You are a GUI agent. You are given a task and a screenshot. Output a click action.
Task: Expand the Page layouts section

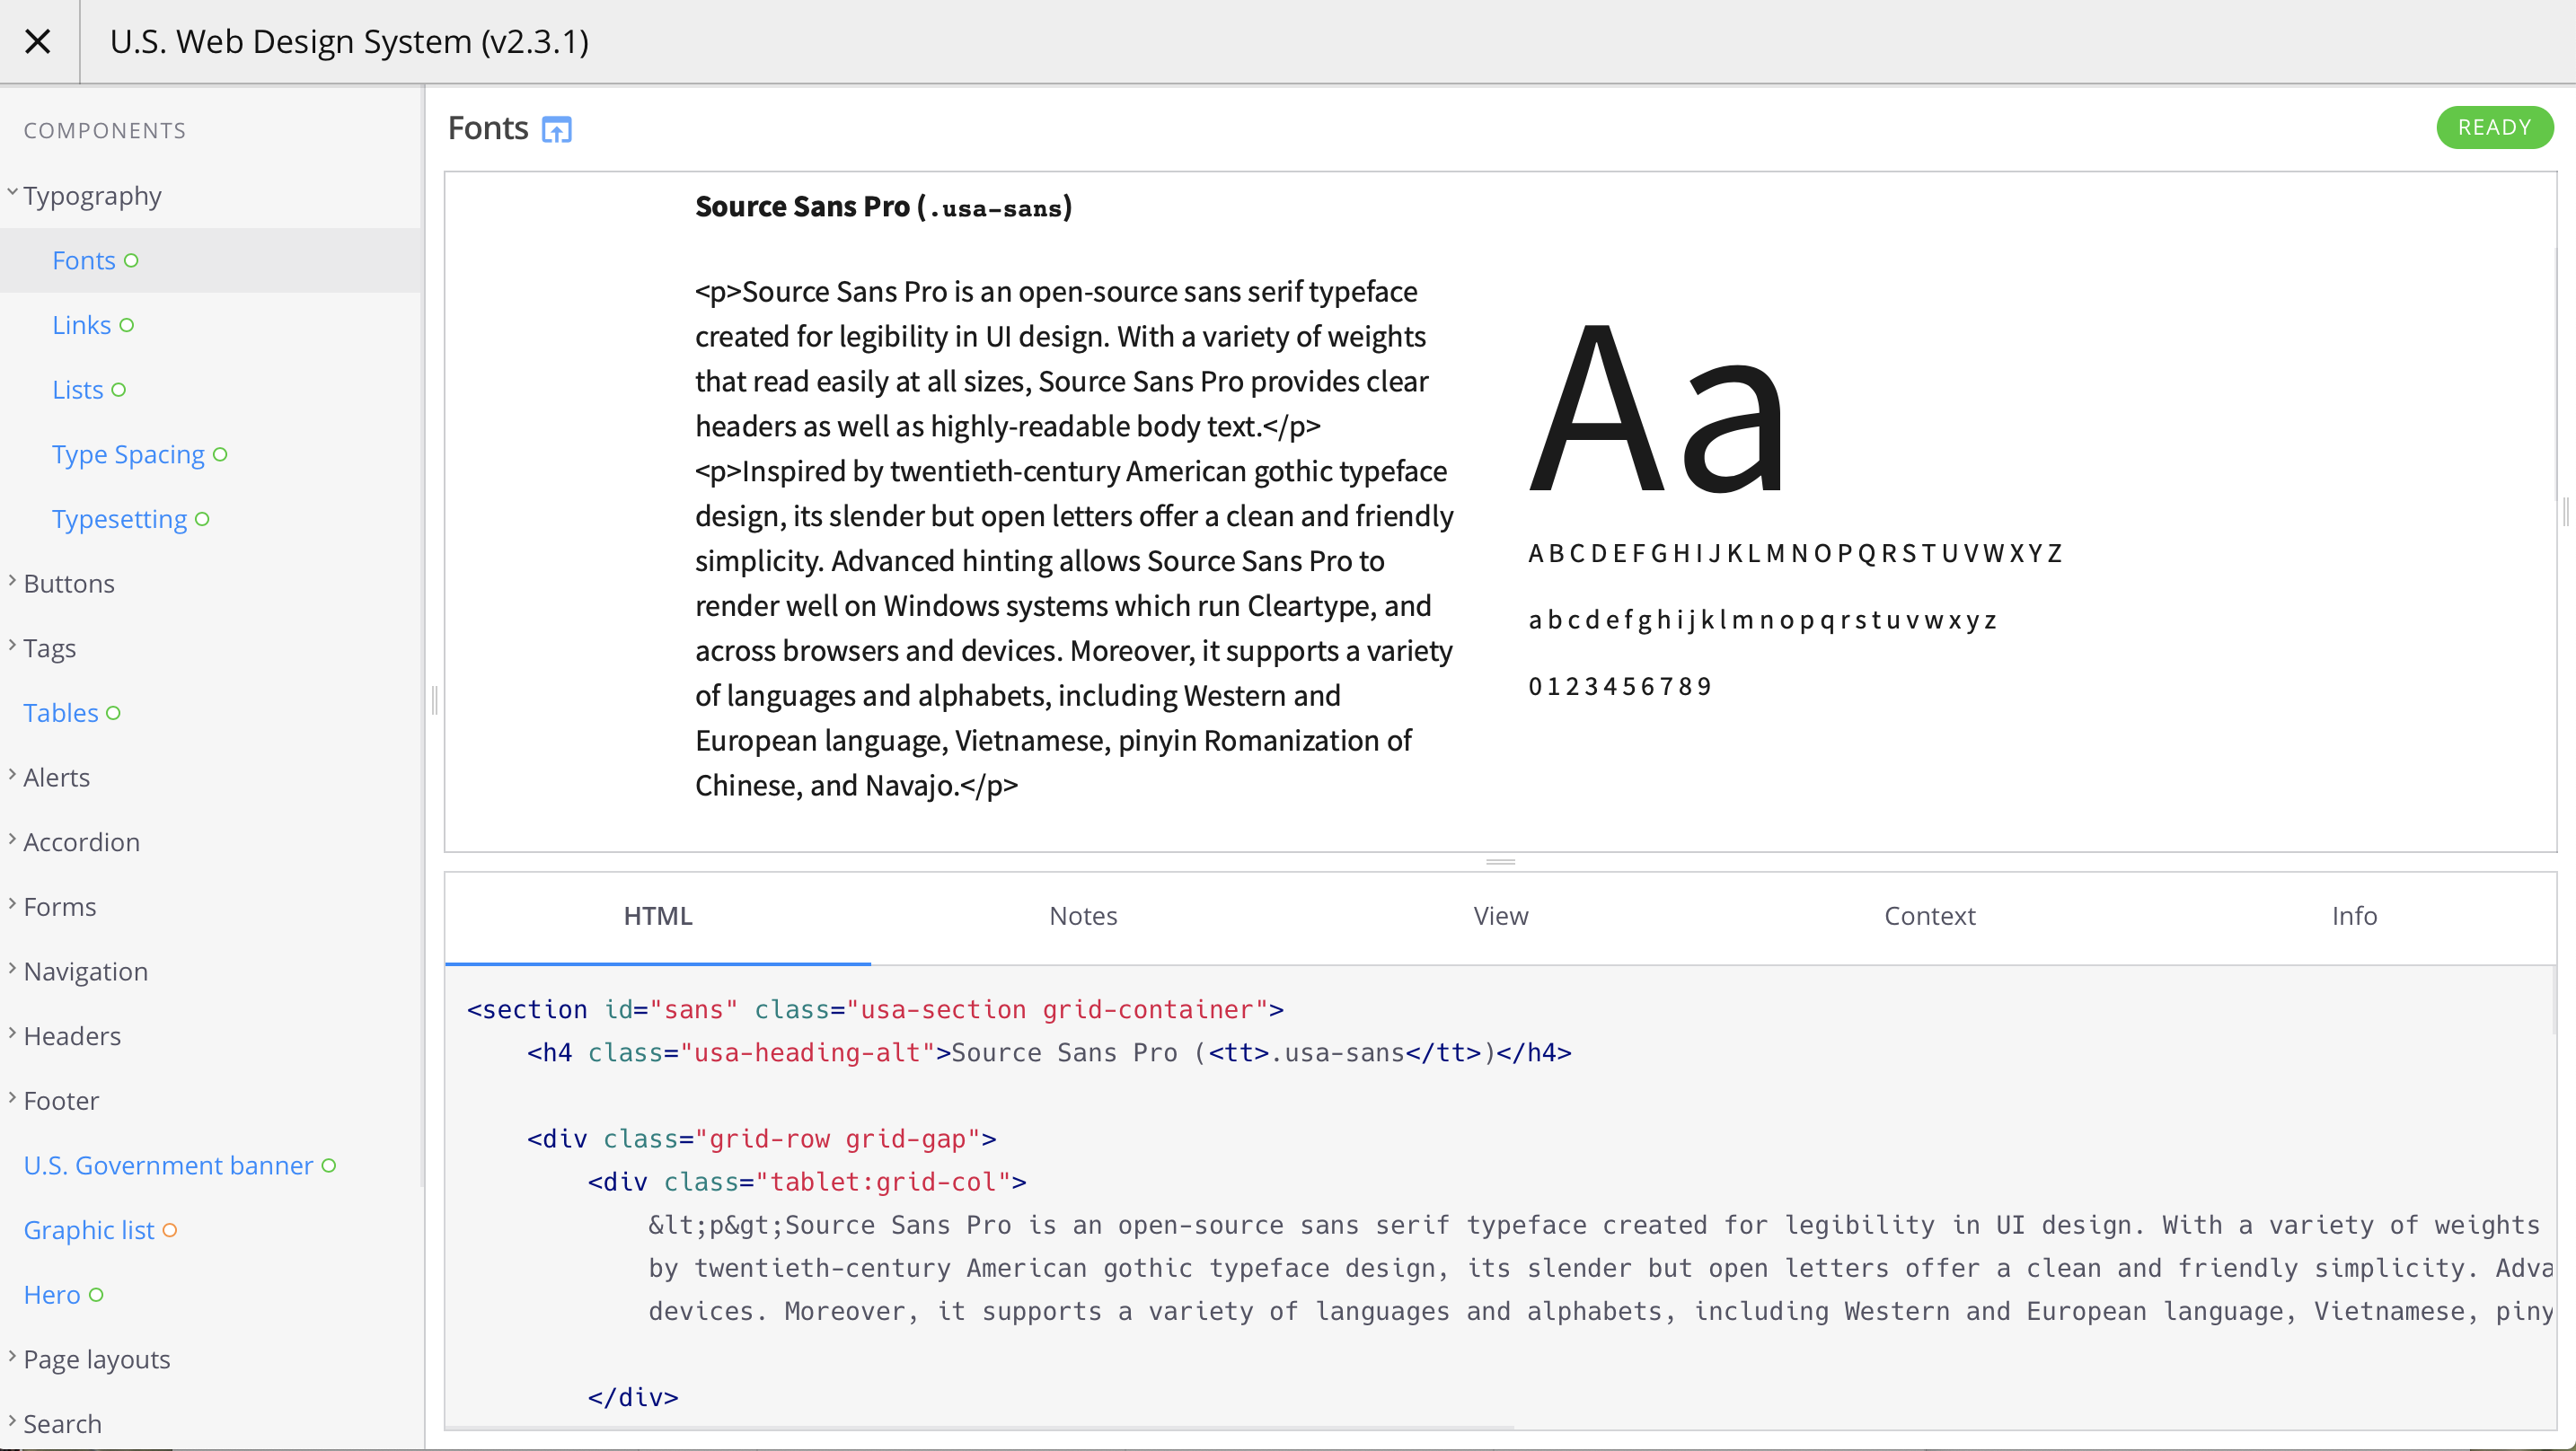pos(96,1359)
